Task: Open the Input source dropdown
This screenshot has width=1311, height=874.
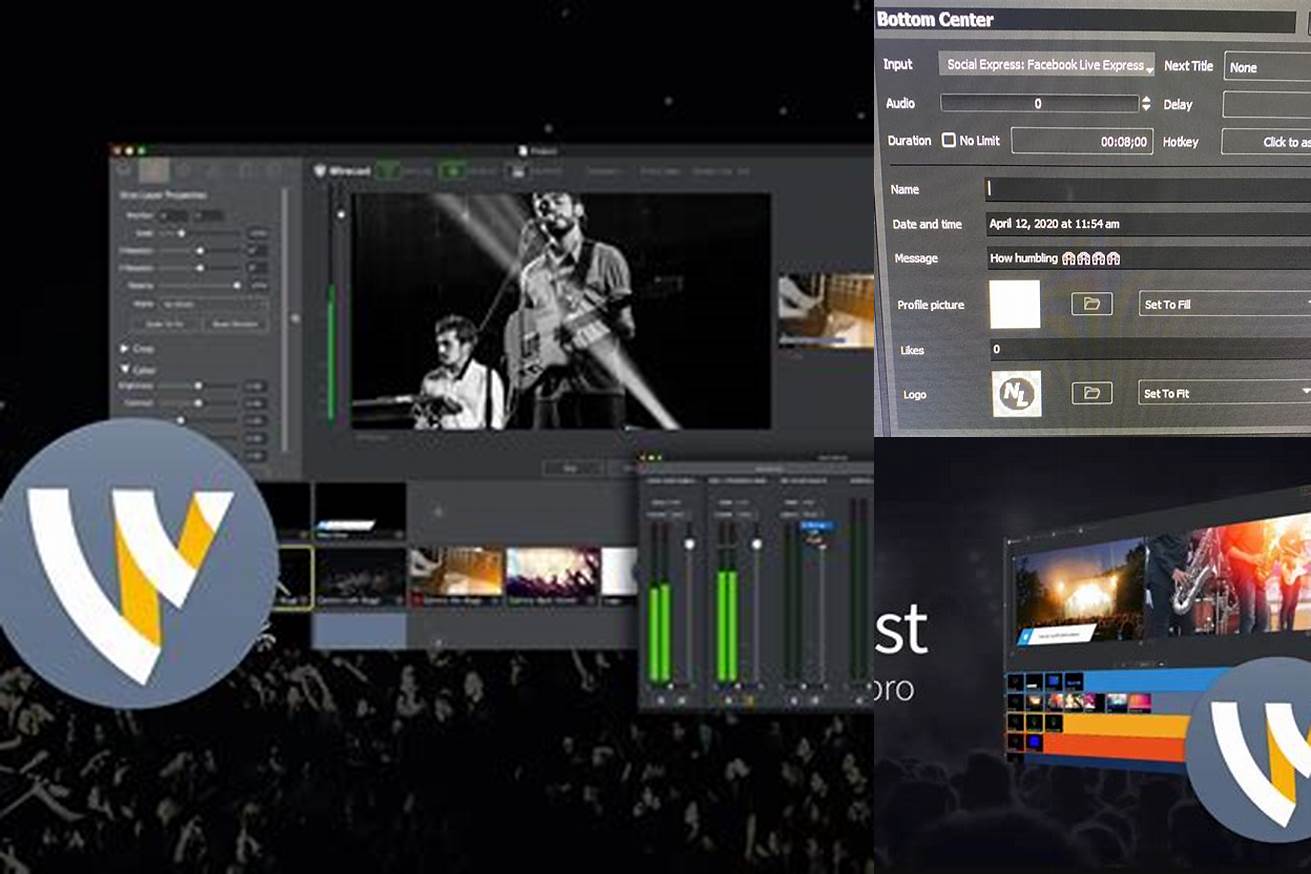Action: point(1046,65)
